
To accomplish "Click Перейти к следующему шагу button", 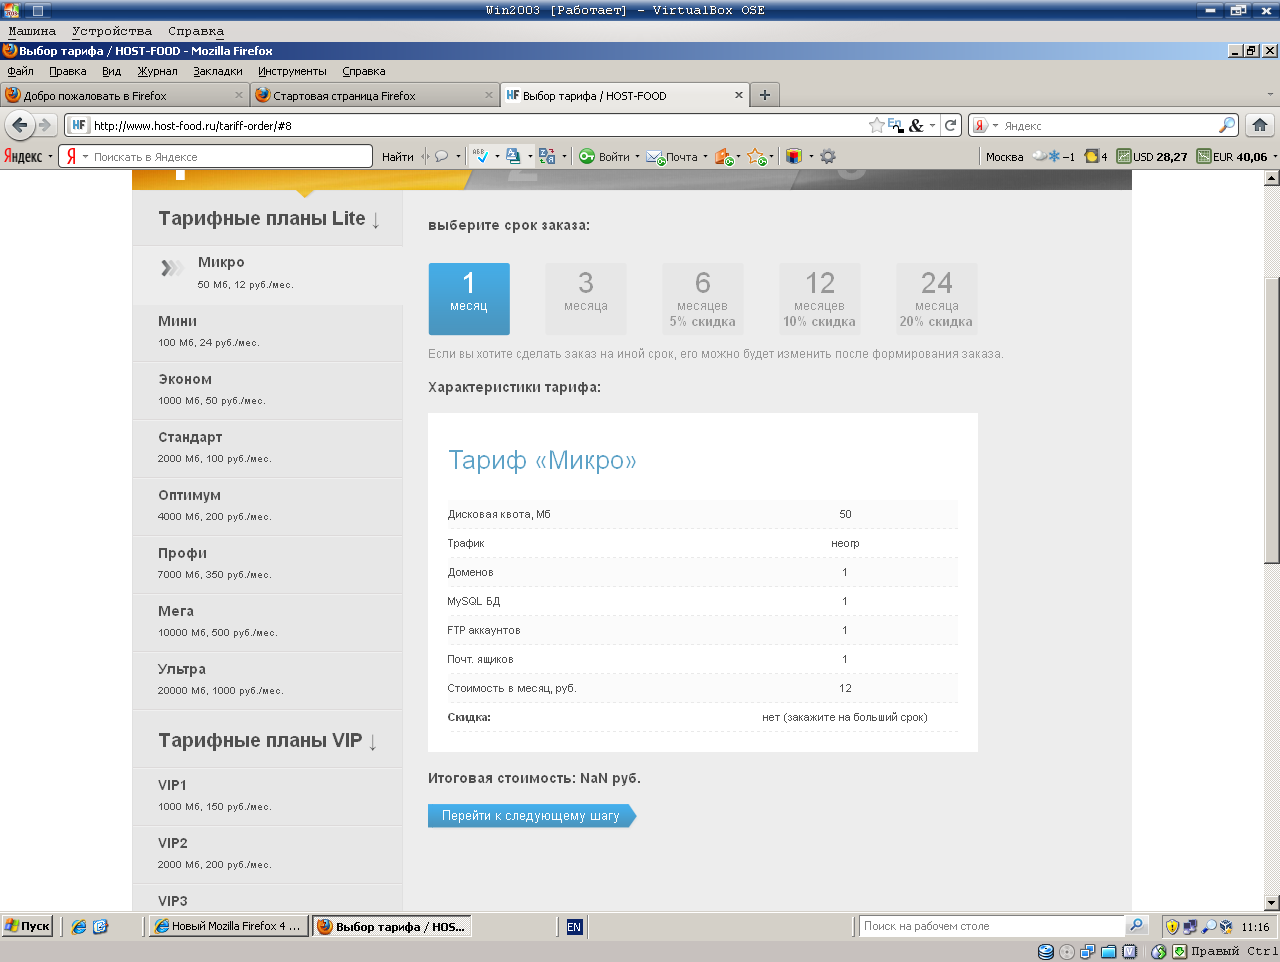I will [531, 816].
